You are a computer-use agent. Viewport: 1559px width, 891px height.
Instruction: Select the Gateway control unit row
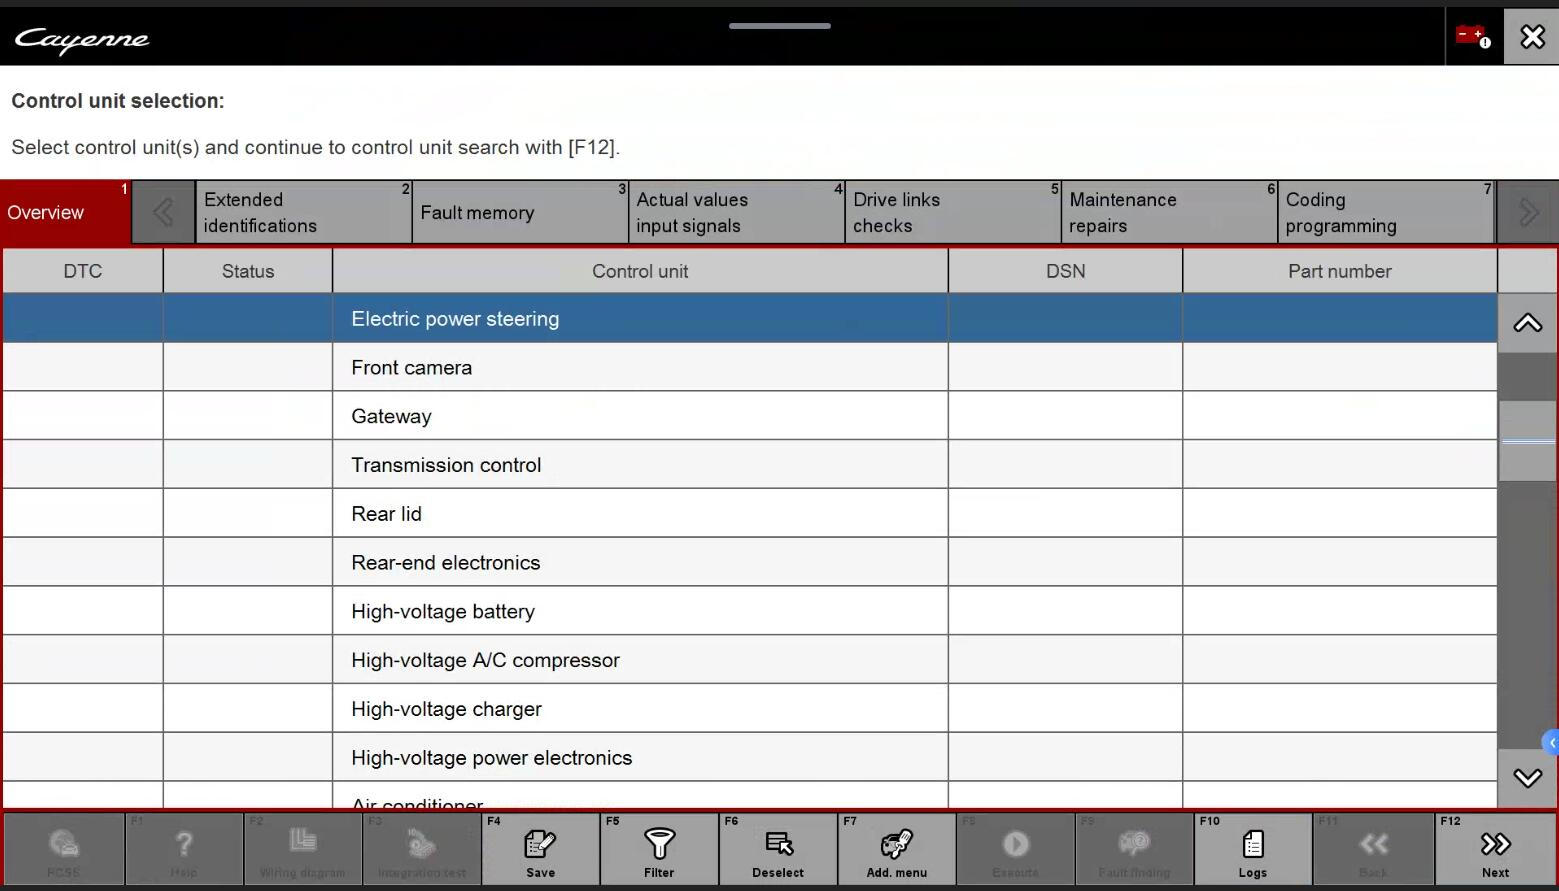coord(640,416)
